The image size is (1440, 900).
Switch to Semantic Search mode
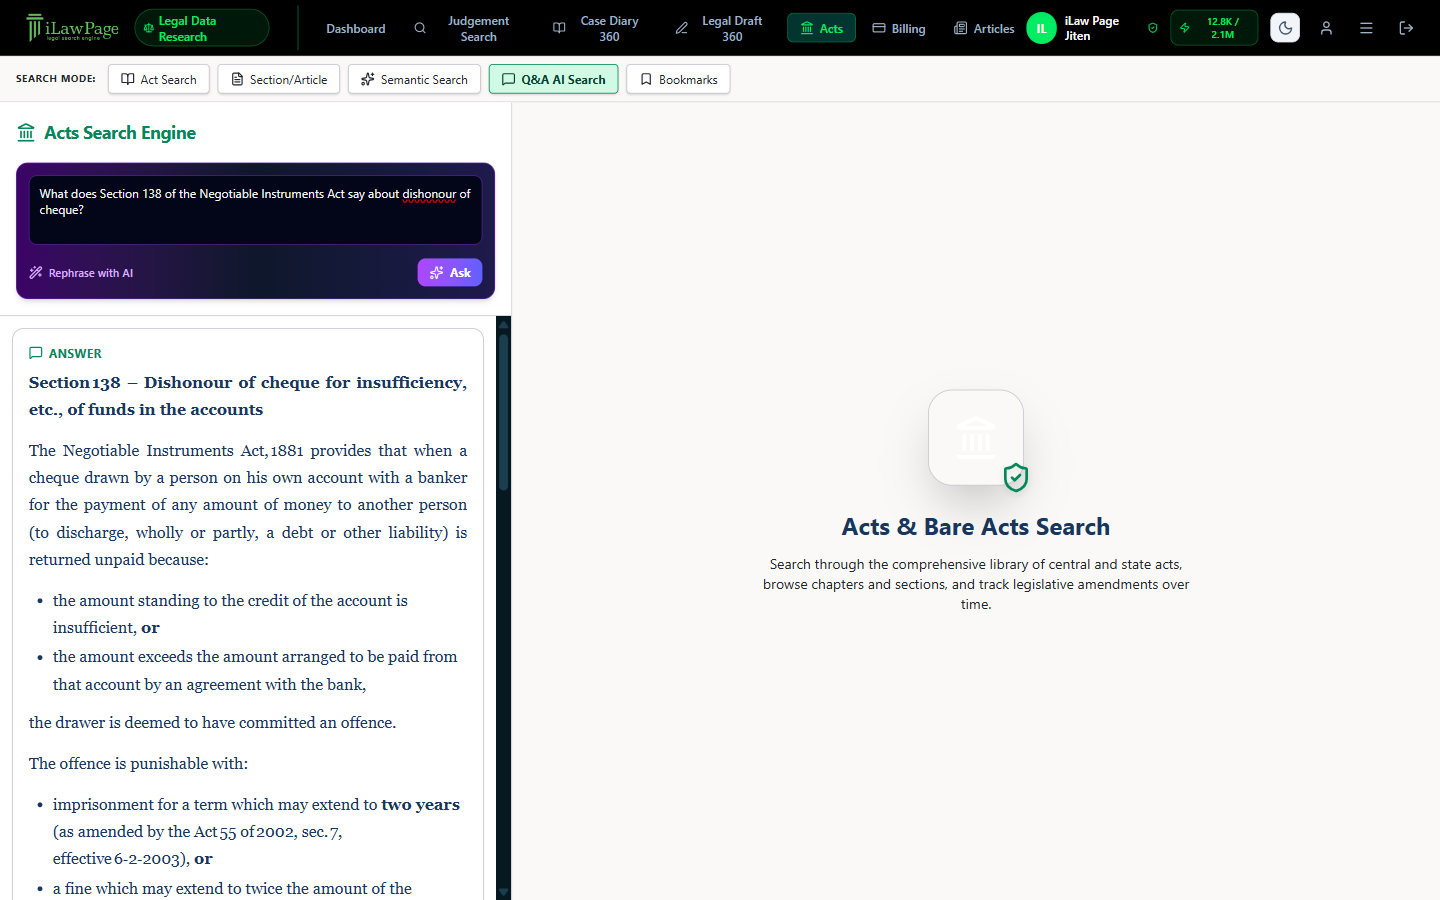point(414,79)
